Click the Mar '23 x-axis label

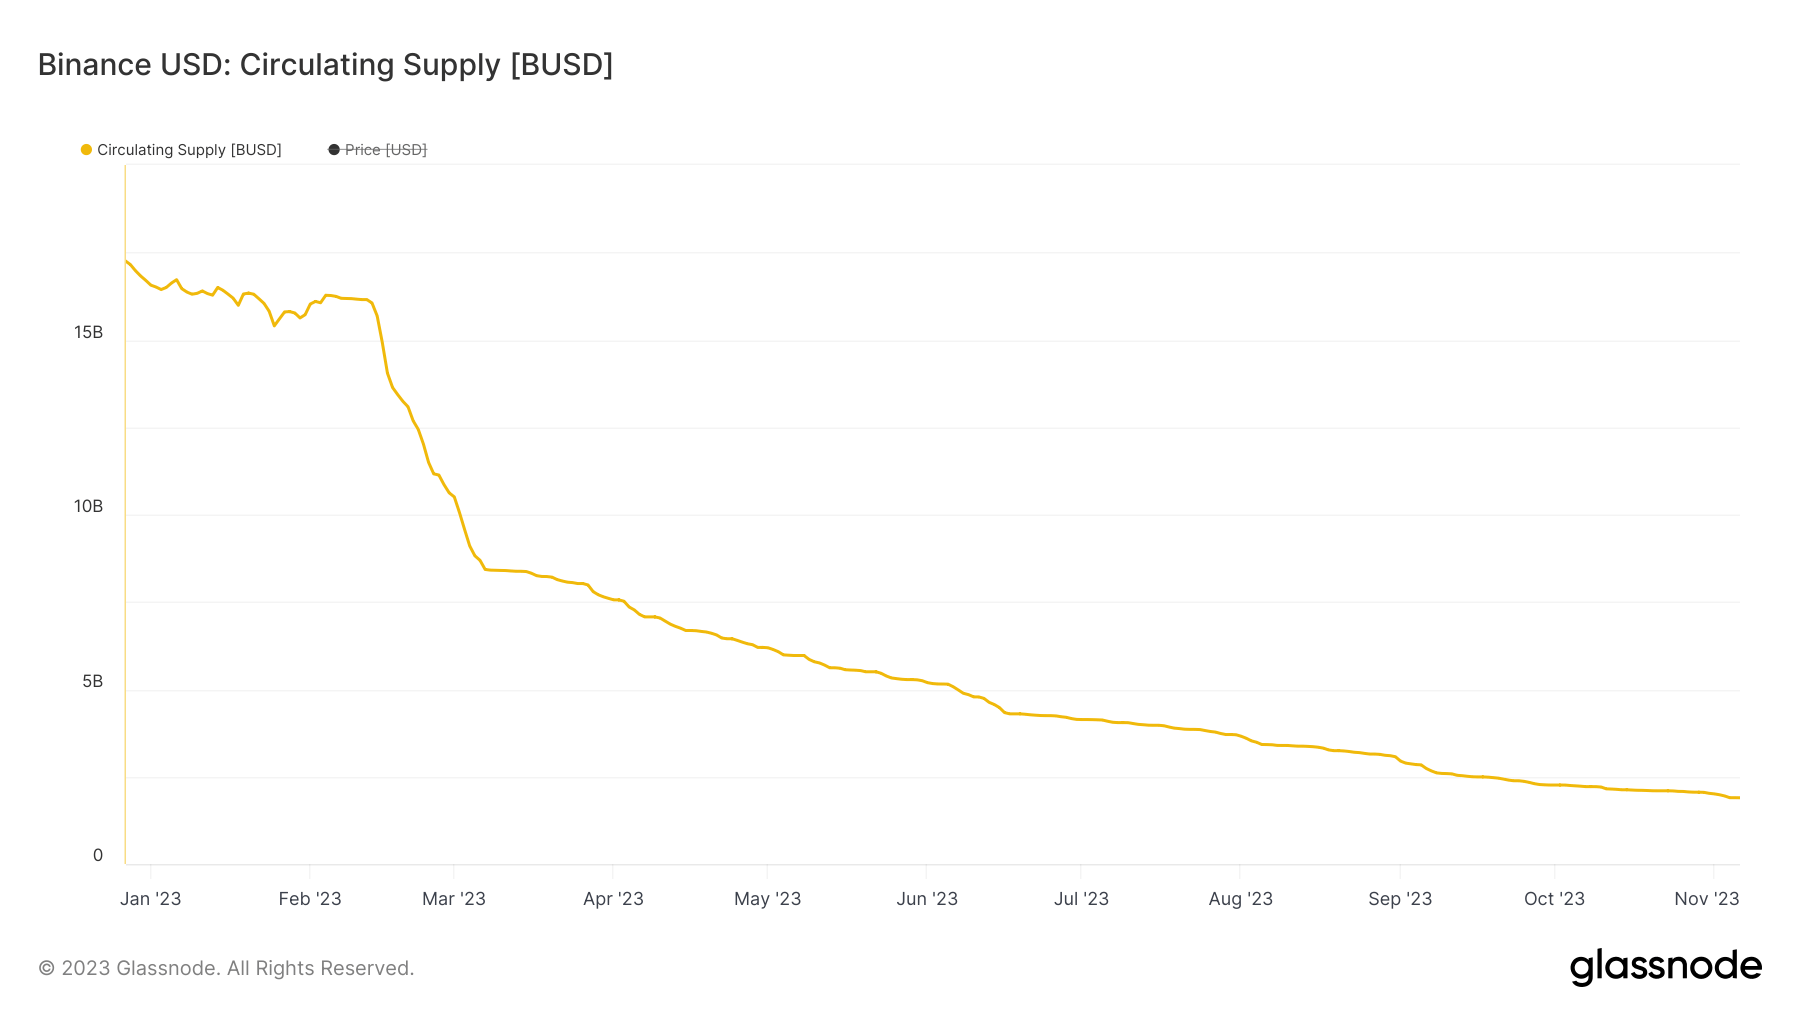[x=454, y=899]
